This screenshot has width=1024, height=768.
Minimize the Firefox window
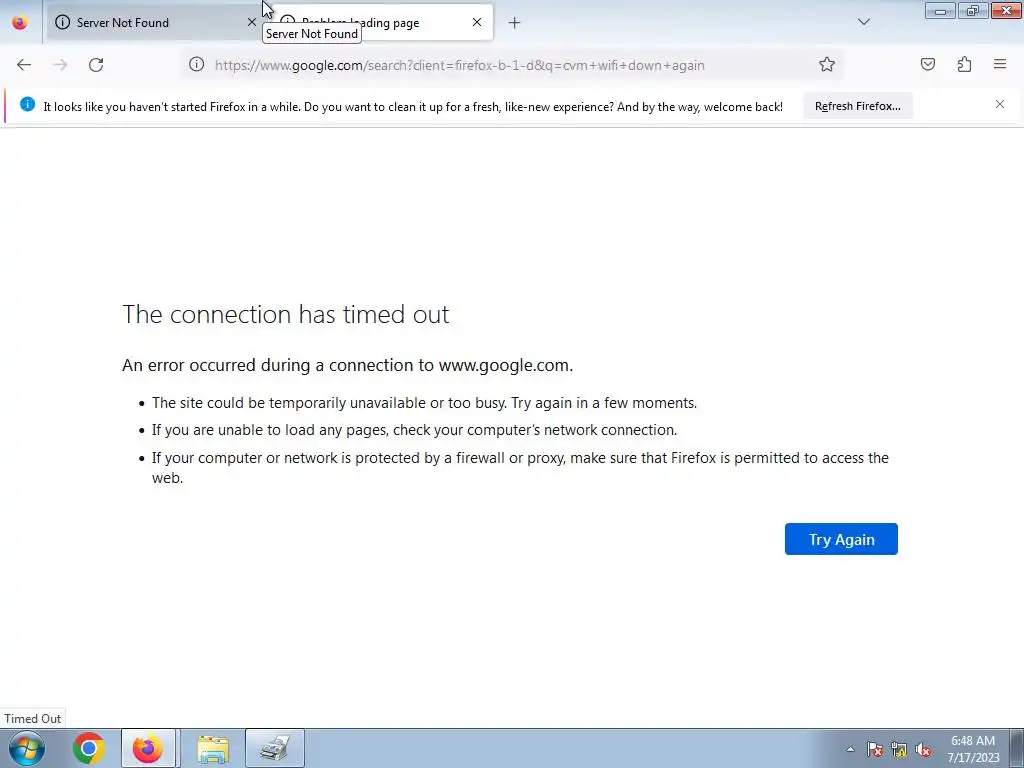click(940, 11)
